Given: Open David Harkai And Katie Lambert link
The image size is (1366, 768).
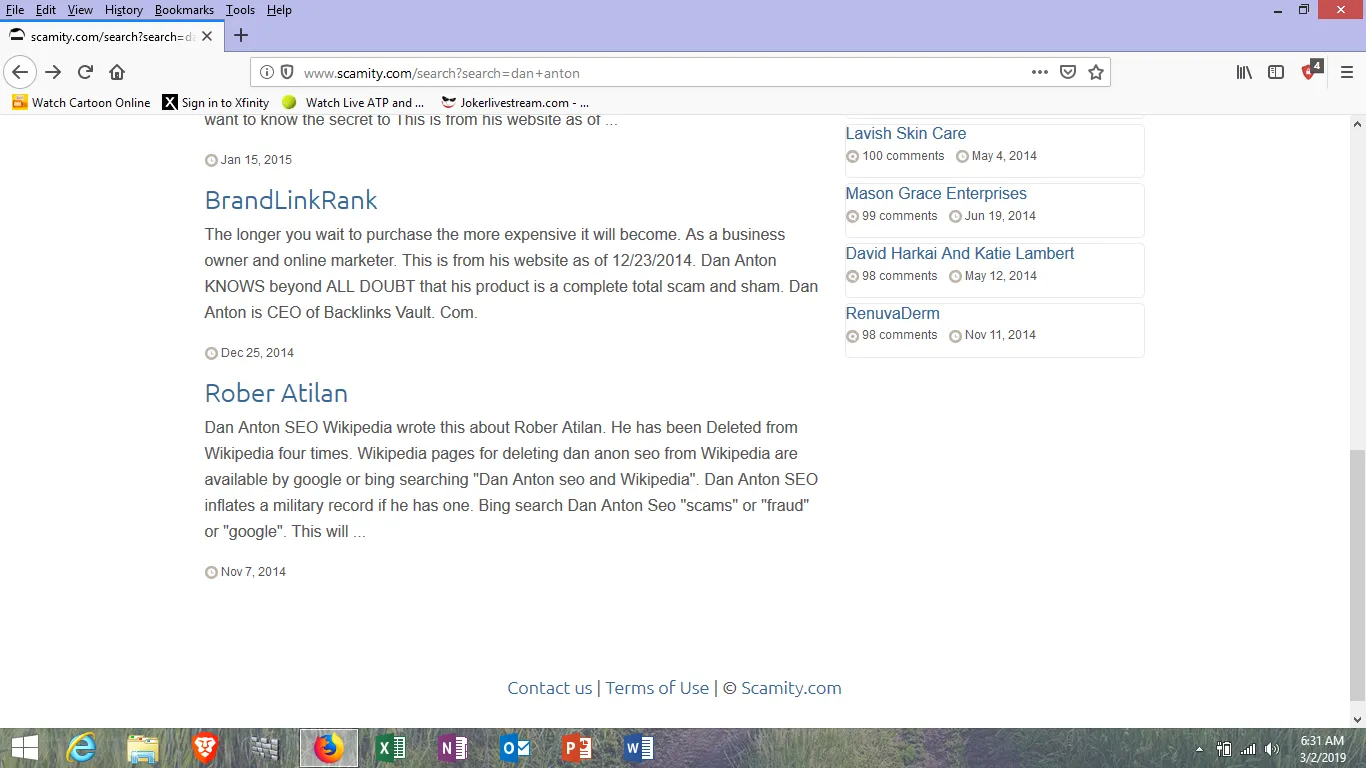Looking at the screenshot, I should pyautogui.click(x=960, y=253).
